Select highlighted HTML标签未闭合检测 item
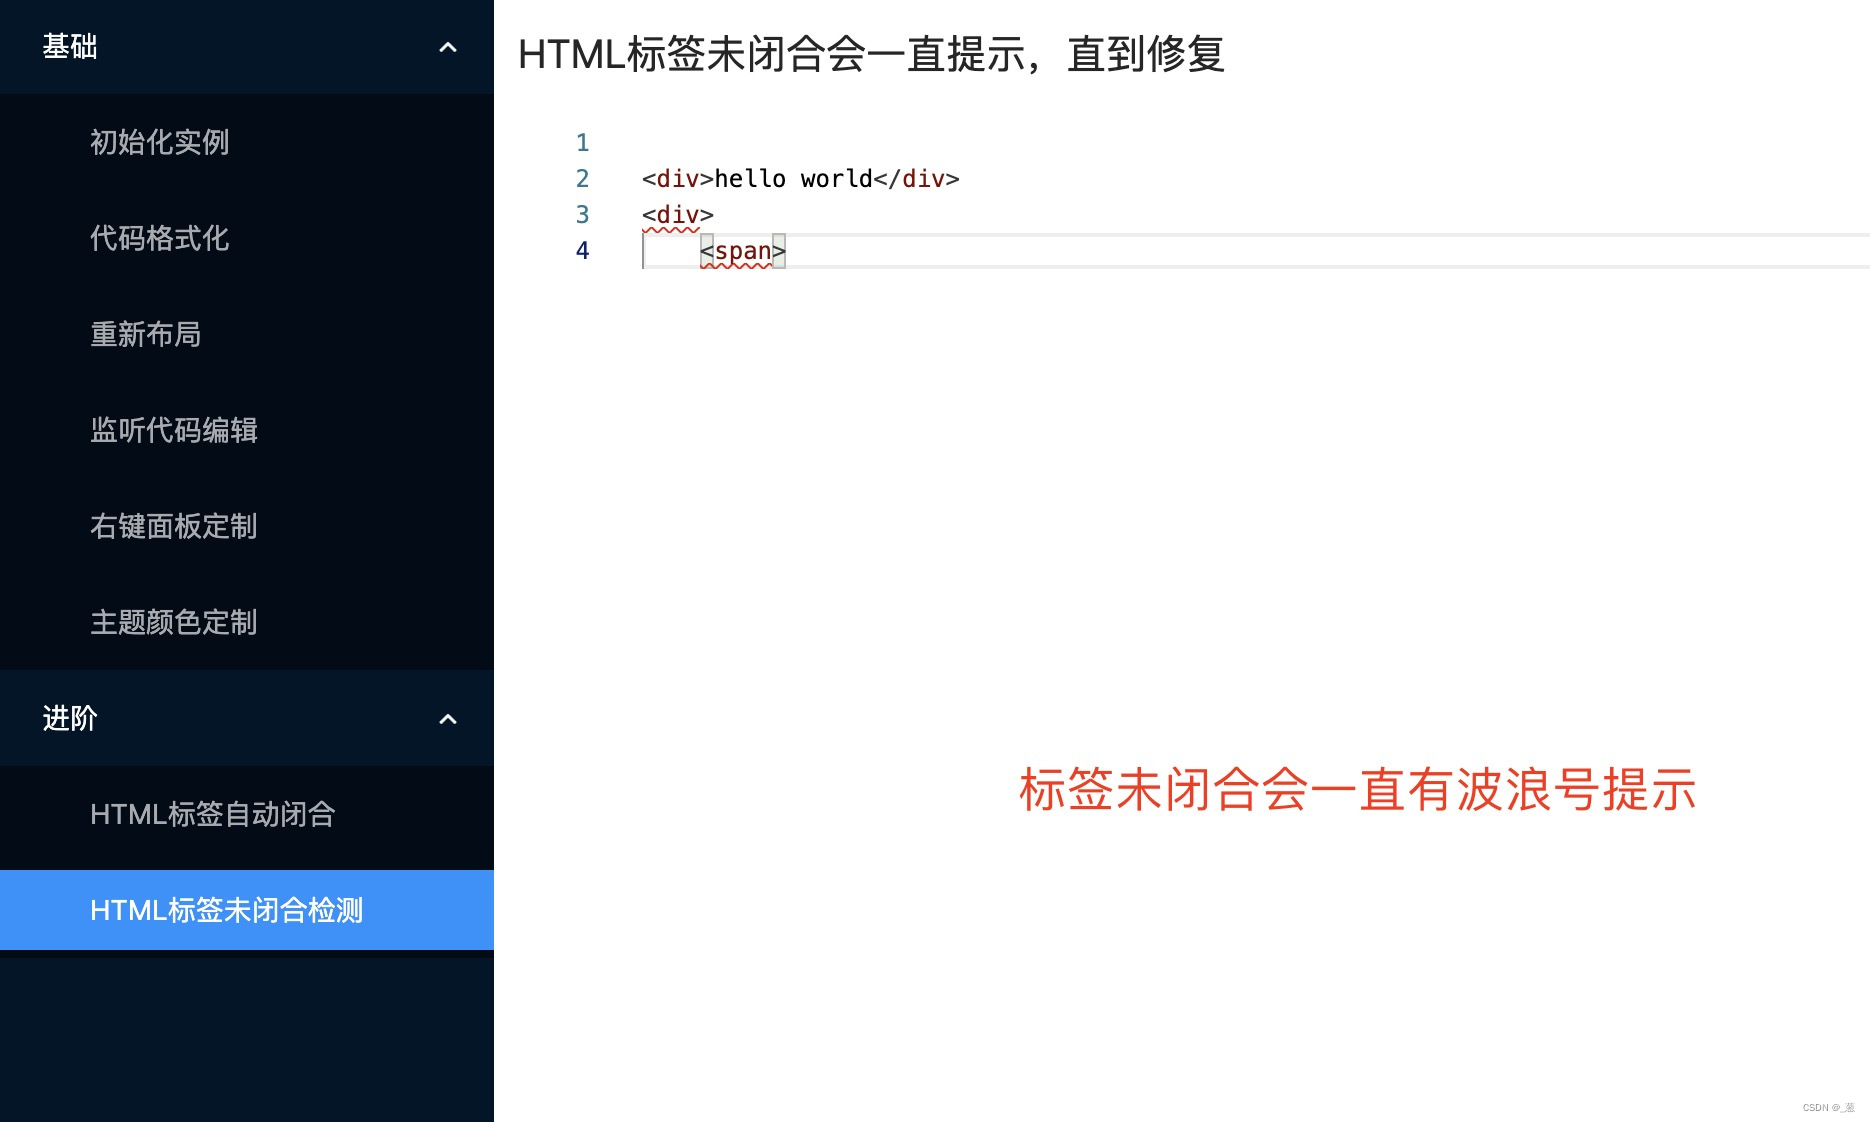The height and width of the screenshot is (1122, 1870). point(247,910)
